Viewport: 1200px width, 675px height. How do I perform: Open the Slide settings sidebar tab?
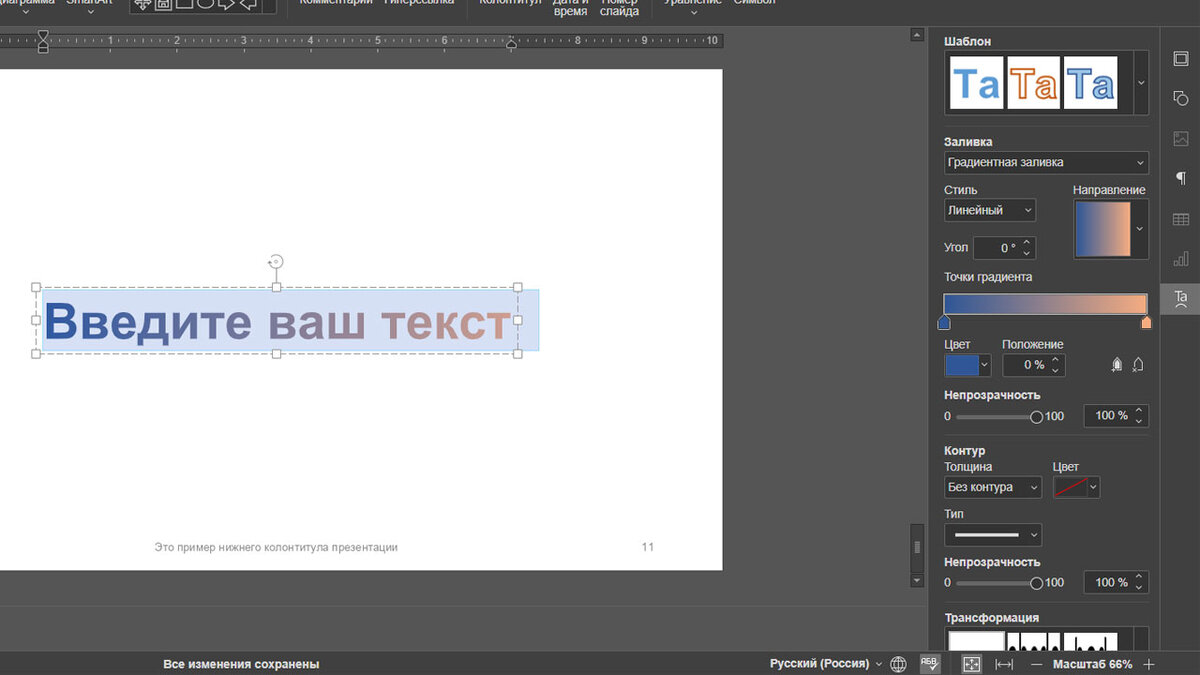pyautogui.click(x=1180, y=60)
